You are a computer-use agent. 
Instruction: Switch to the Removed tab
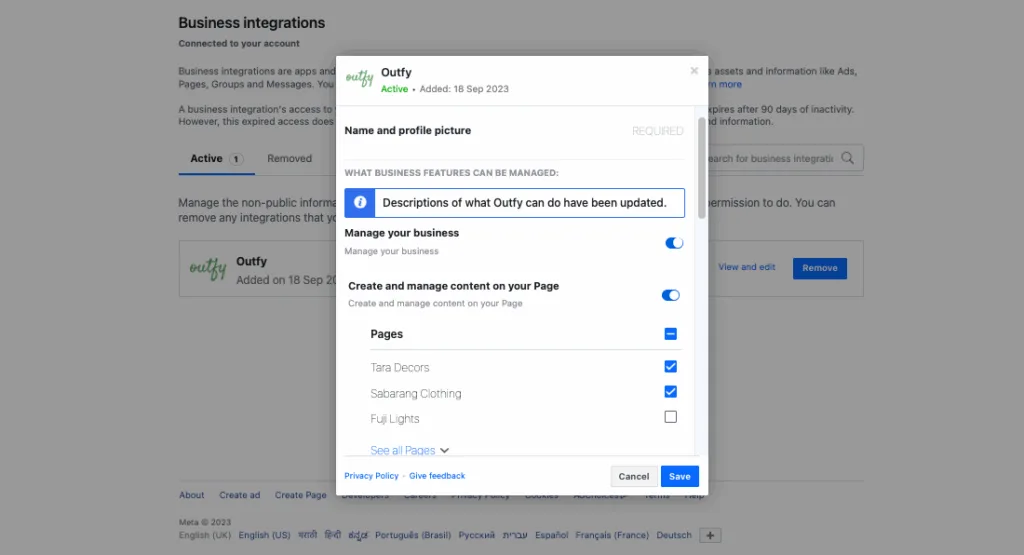tap(289, 158)
